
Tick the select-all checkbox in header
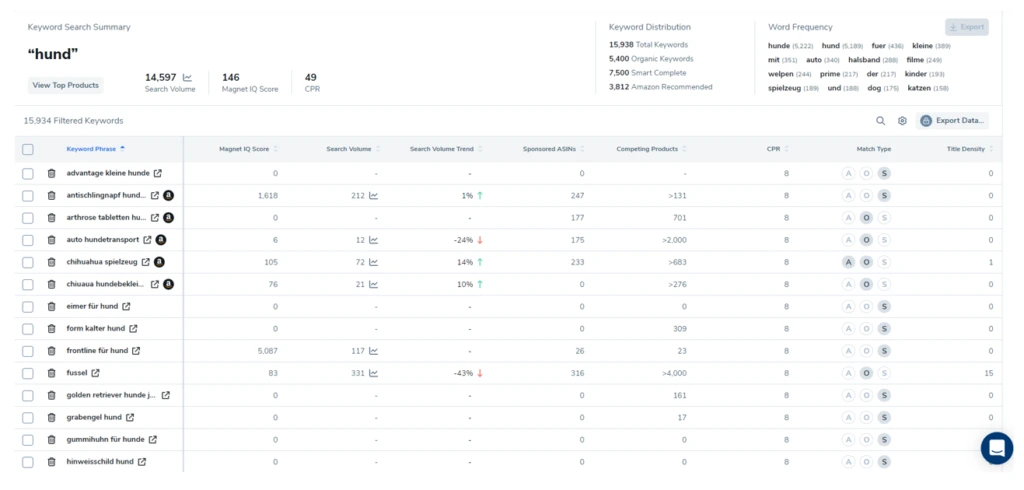(x=28, y=149)
